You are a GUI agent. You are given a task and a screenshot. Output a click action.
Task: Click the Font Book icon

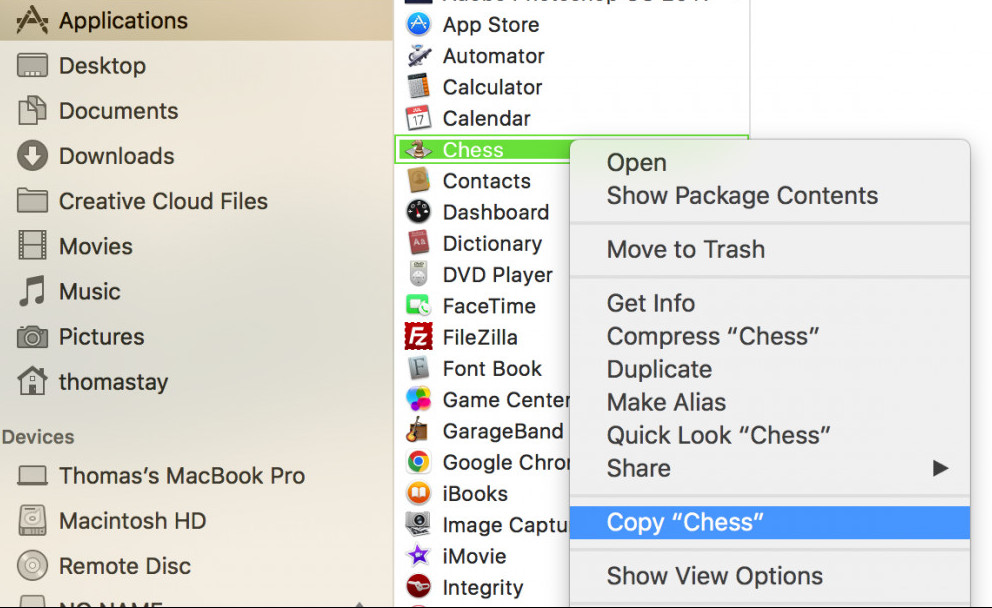[418, 368]
